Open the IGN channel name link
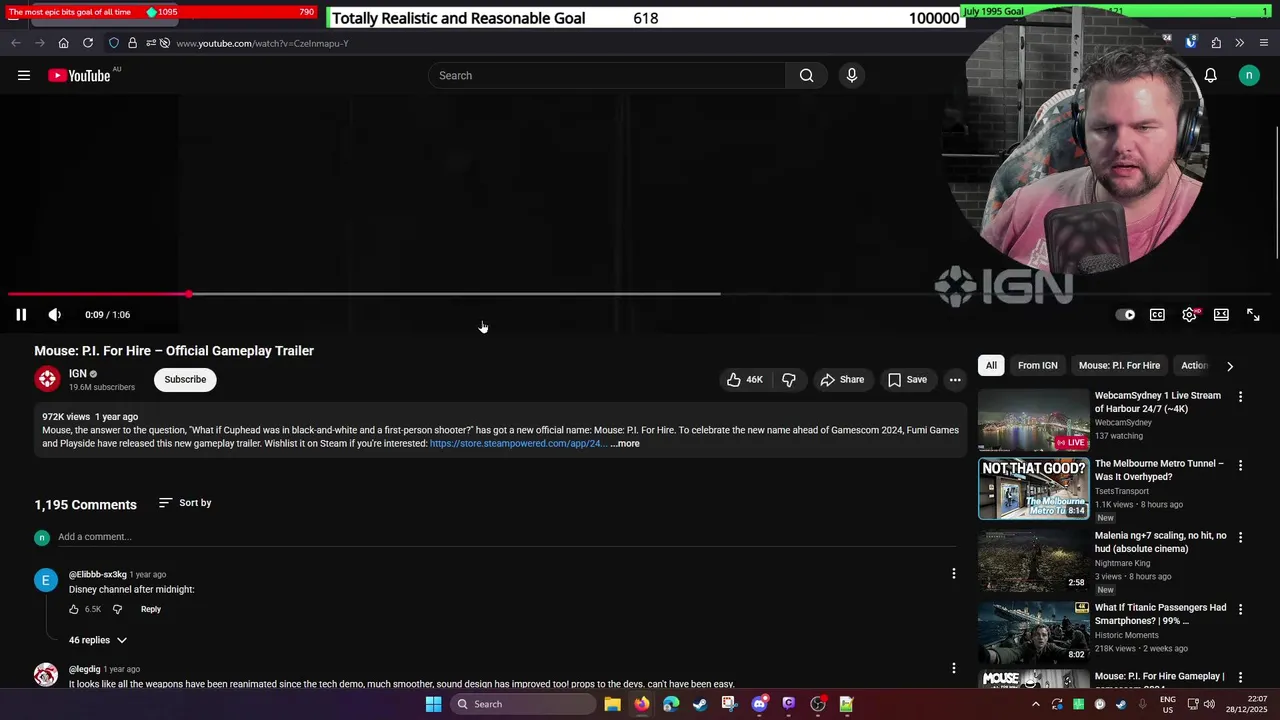The image size is (1280, 720). [x=78, y=373]
